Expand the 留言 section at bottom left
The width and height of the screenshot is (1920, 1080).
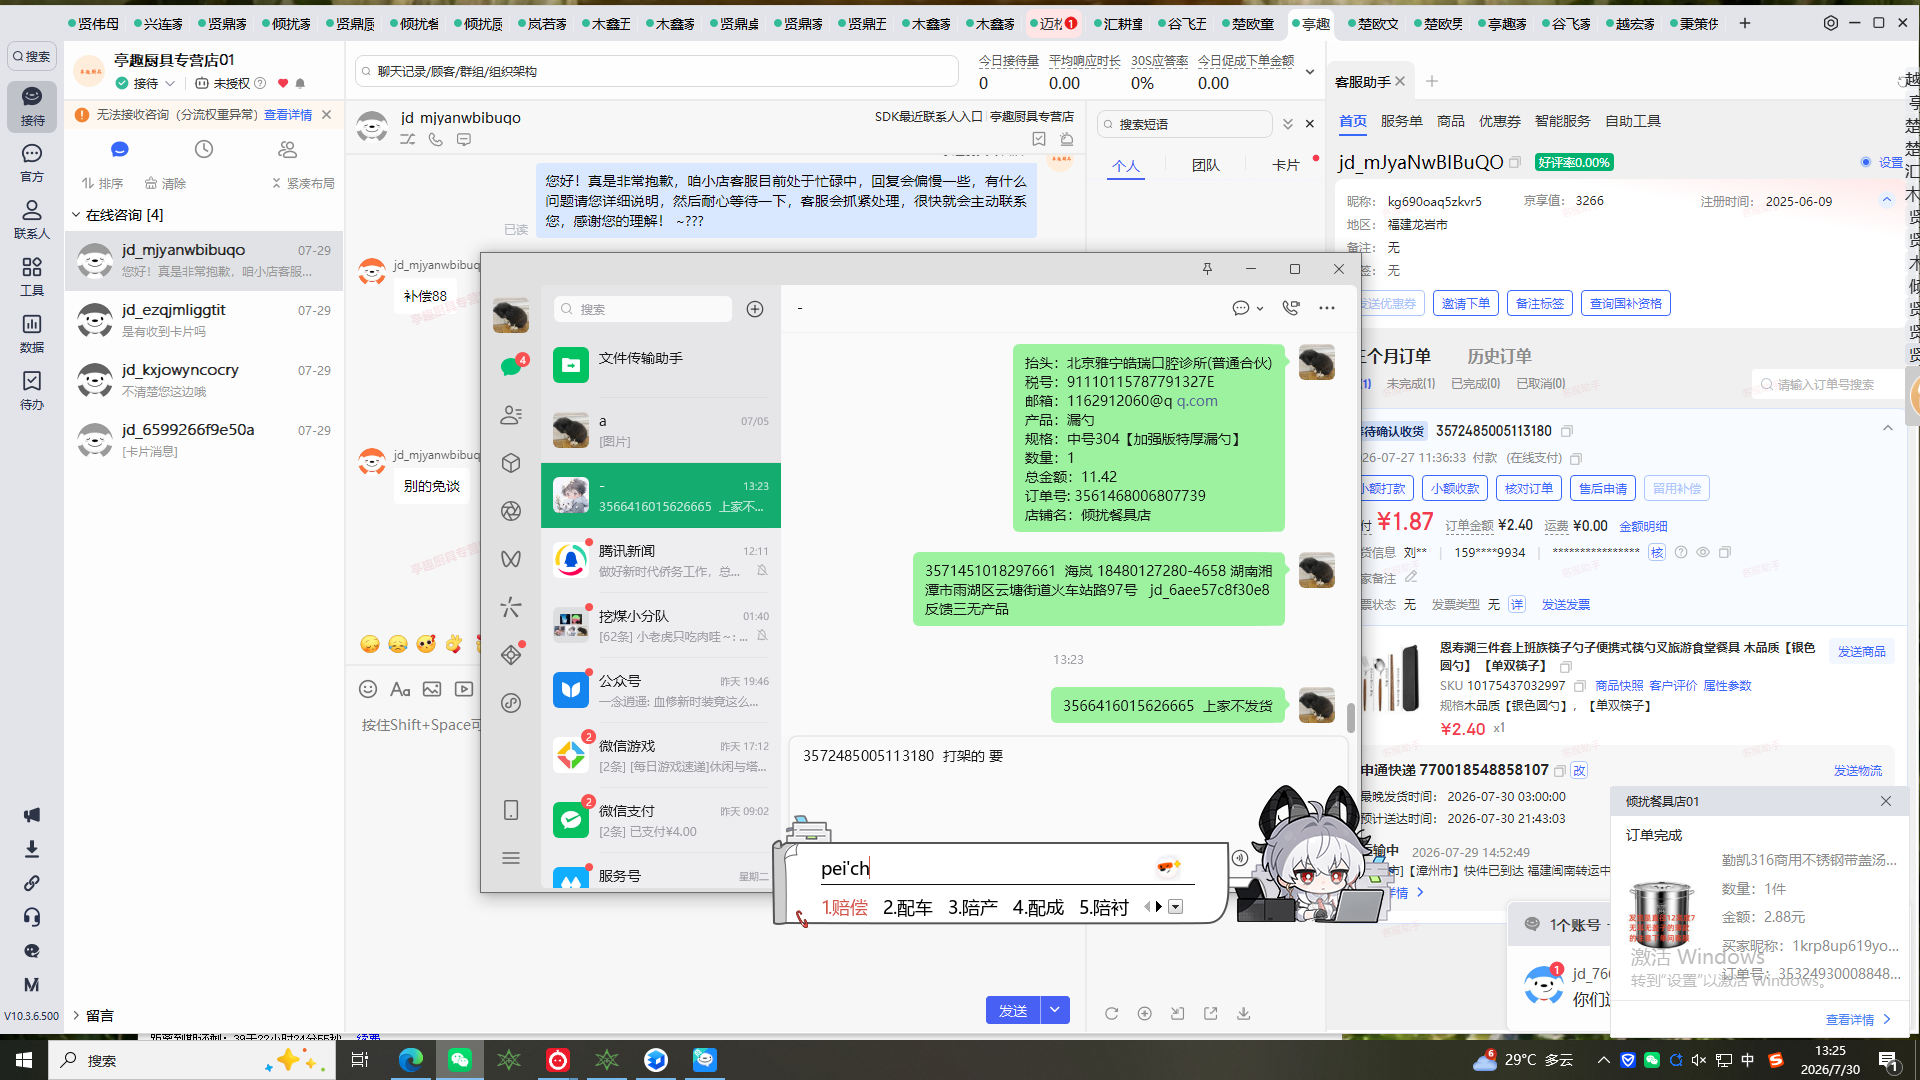click(x=76, y=1016)
